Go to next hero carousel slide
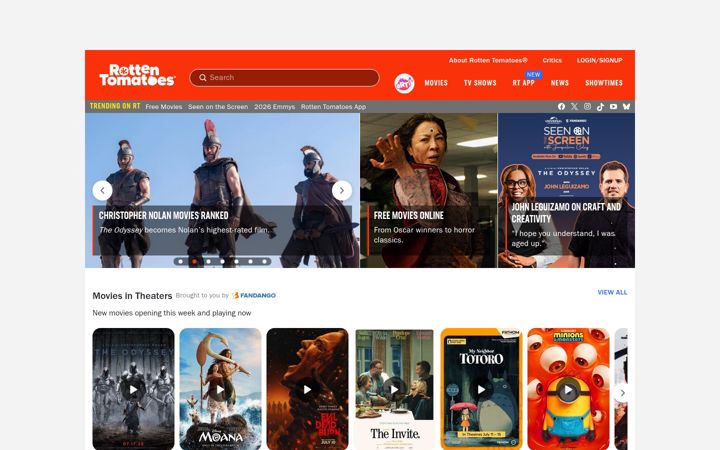Viewport: 720px width, 450px height. coord(342,191)
